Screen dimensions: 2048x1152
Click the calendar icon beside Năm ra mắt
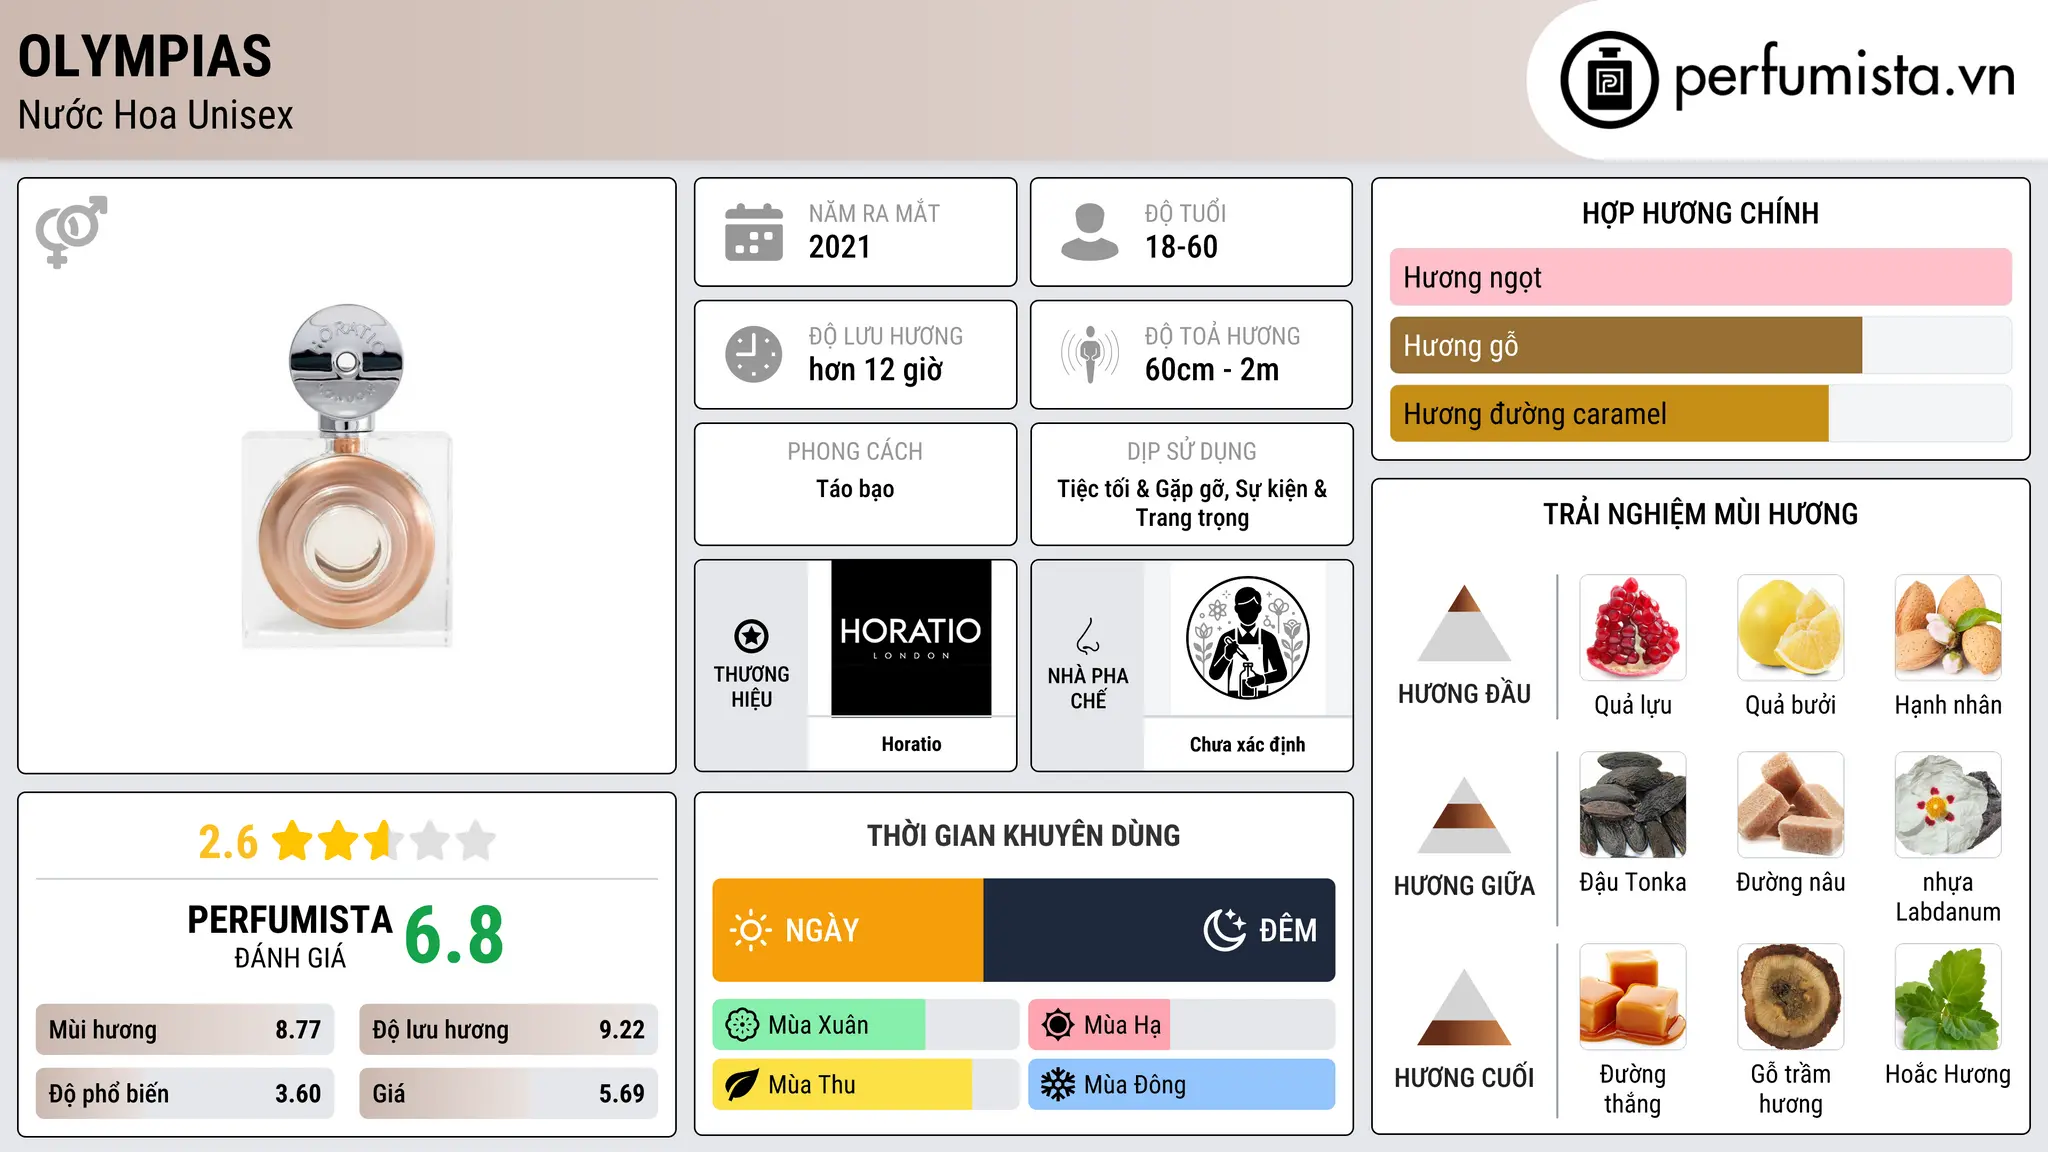(754, 232)
